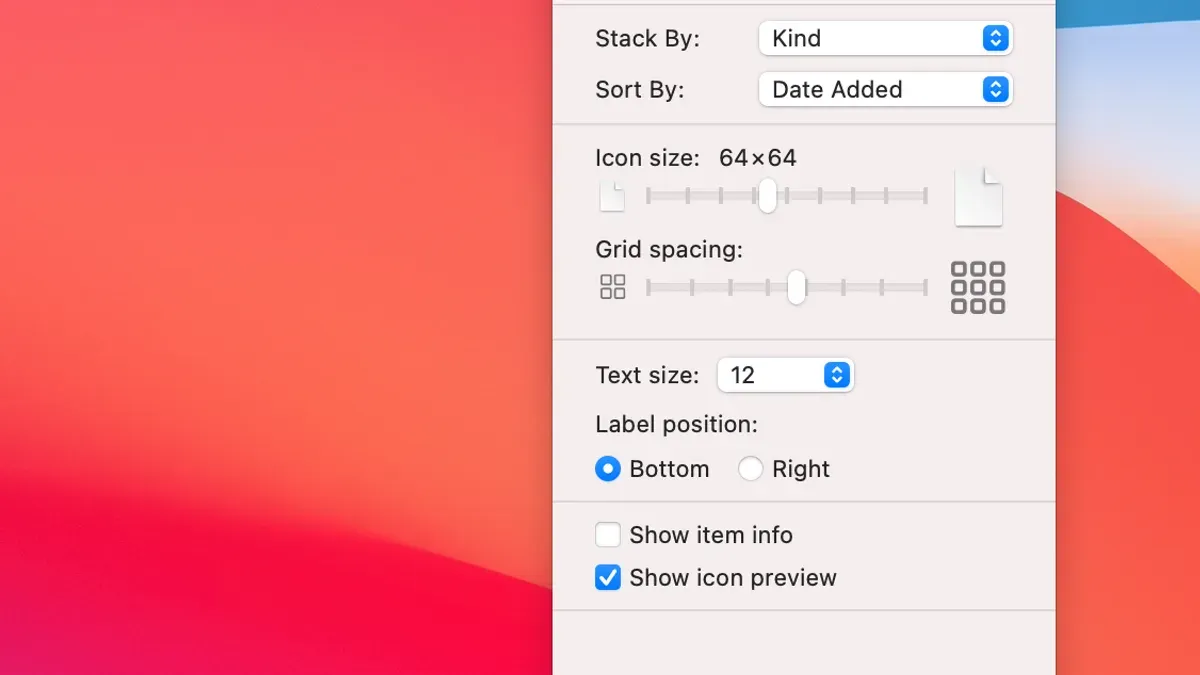Click the large grid icon for wider spacing
The image size is (1200, 675).
coord(978,288)
